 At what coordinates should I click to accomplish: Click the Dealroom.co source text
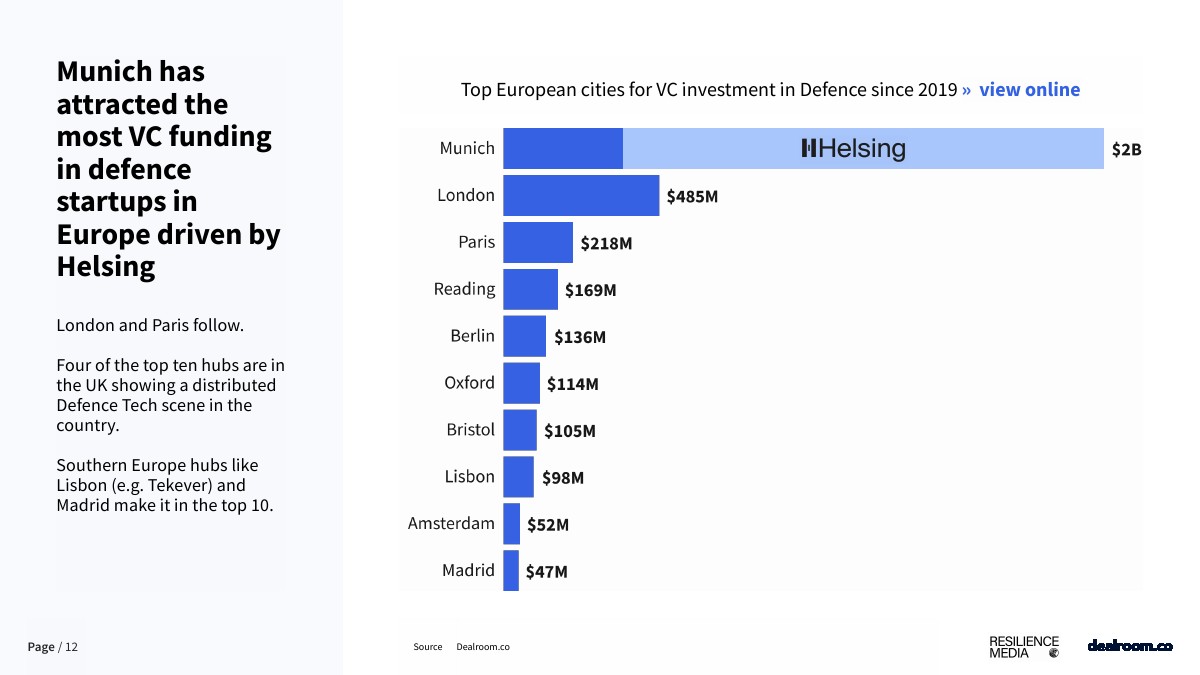click(483, 647)
